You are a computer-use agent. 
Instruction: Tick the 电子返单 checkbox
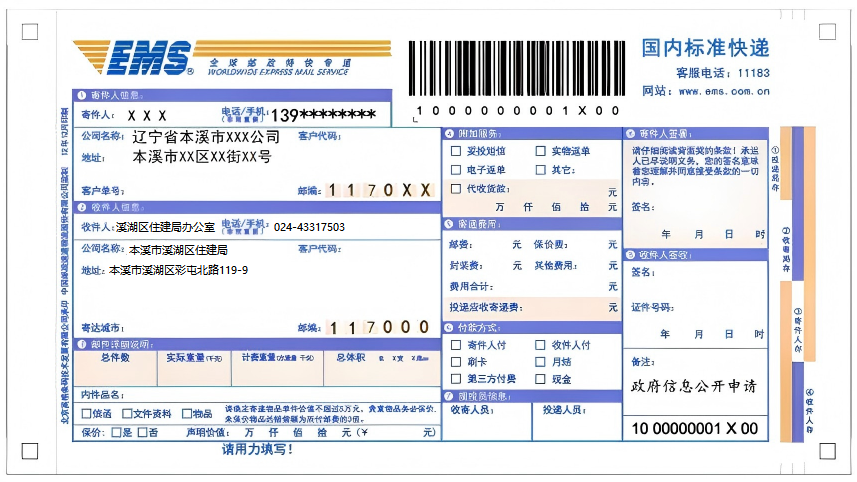[456, 170]
